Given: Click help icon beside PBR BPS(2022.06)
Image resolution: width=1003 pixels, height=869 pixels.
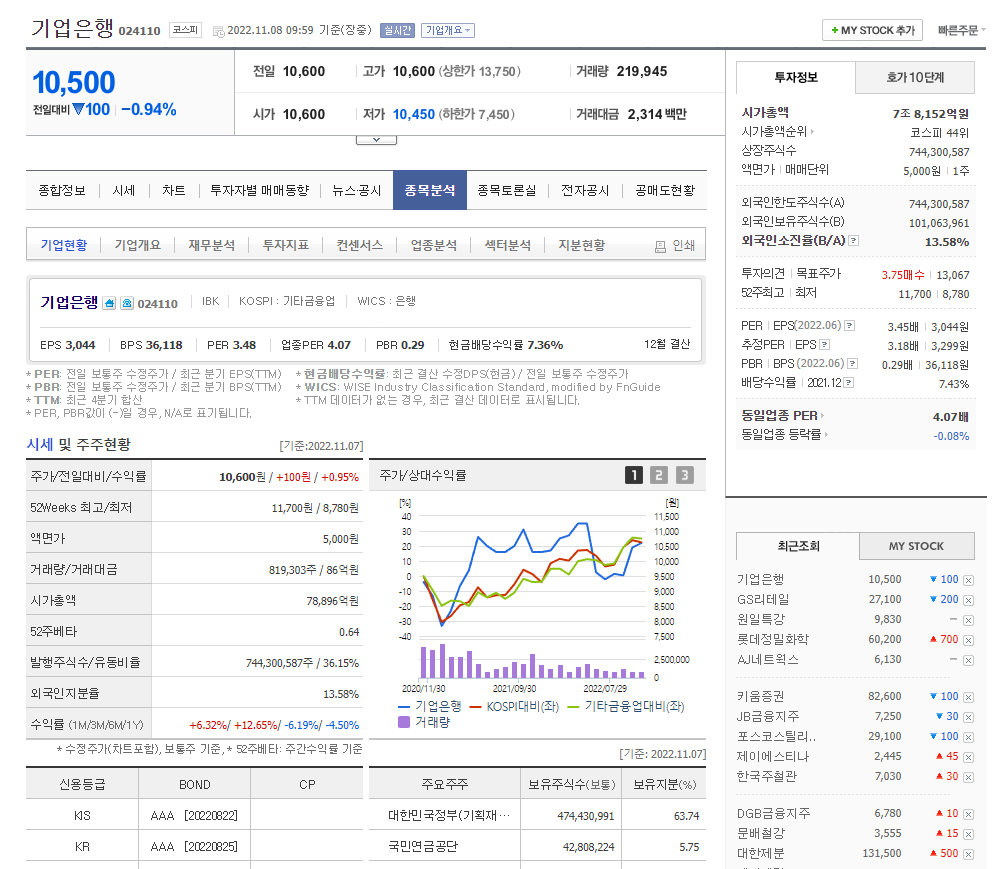Looking at the screenshot, I should pos(852,364).
